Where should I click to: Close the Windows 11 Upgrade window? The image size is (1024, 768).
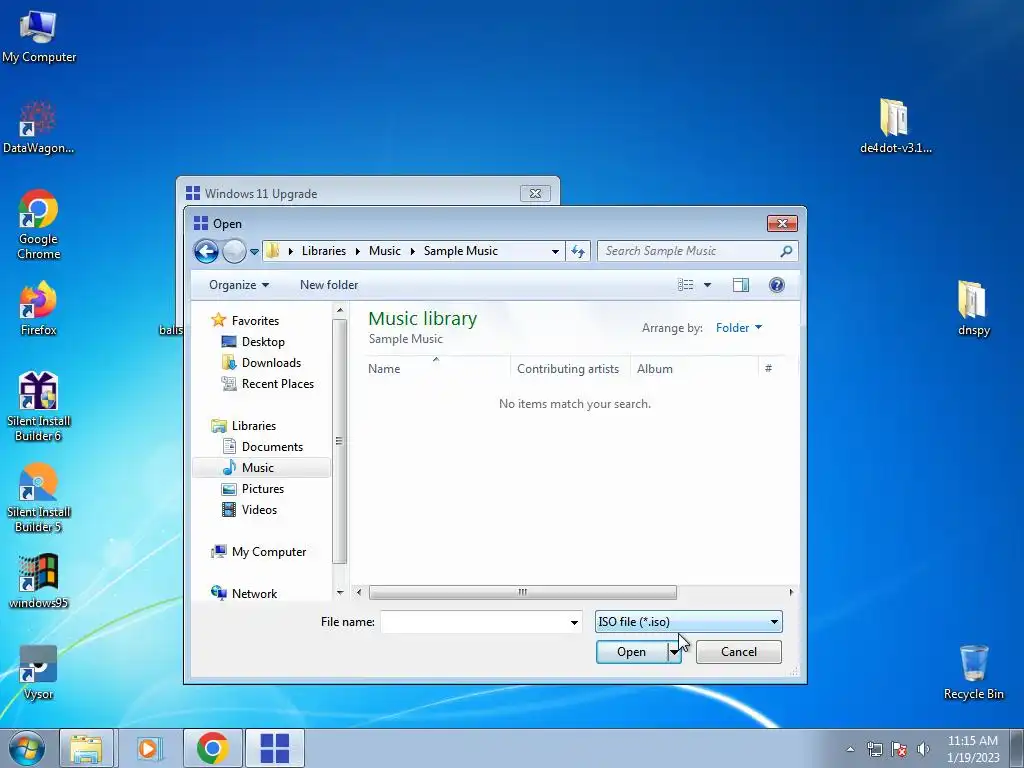(x=535, y=193)
